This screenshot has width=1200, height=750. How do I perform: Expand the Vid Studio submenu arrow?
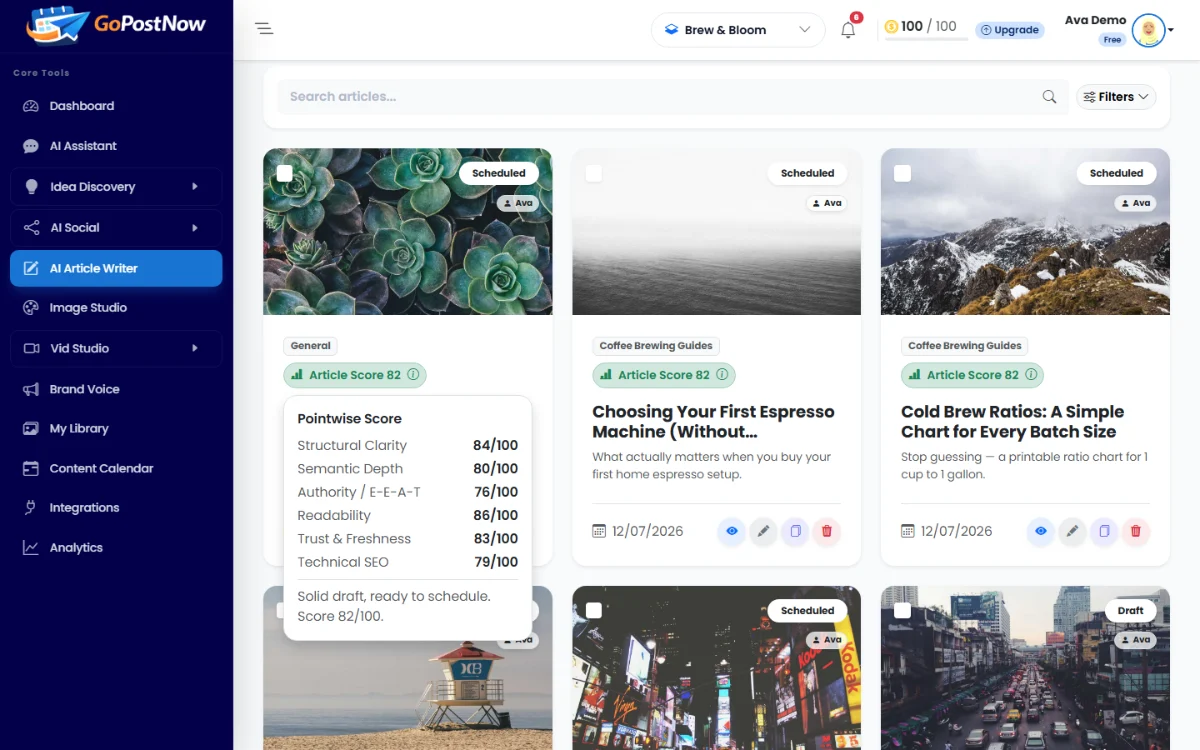[x=195, y=348]
